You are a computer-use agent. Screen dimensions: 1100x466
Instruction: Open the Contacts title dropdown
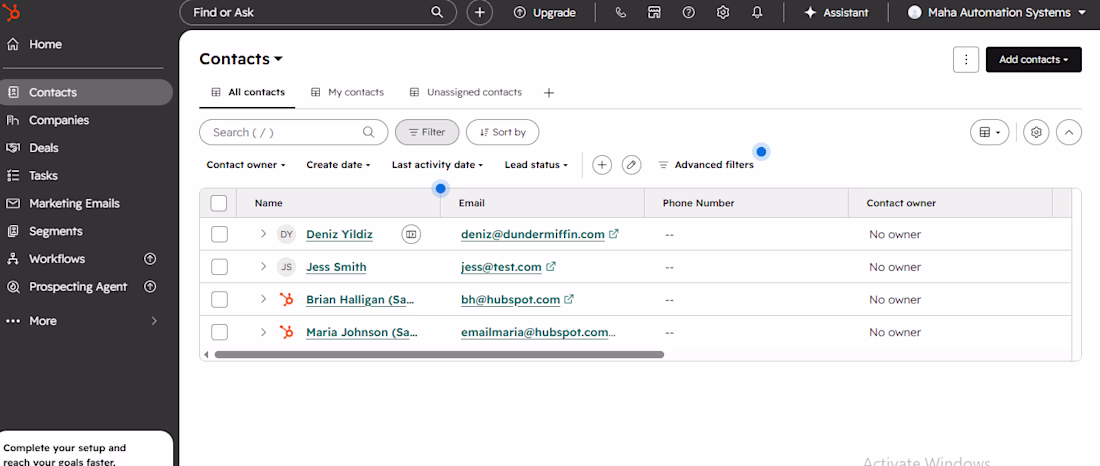(241, 59)
